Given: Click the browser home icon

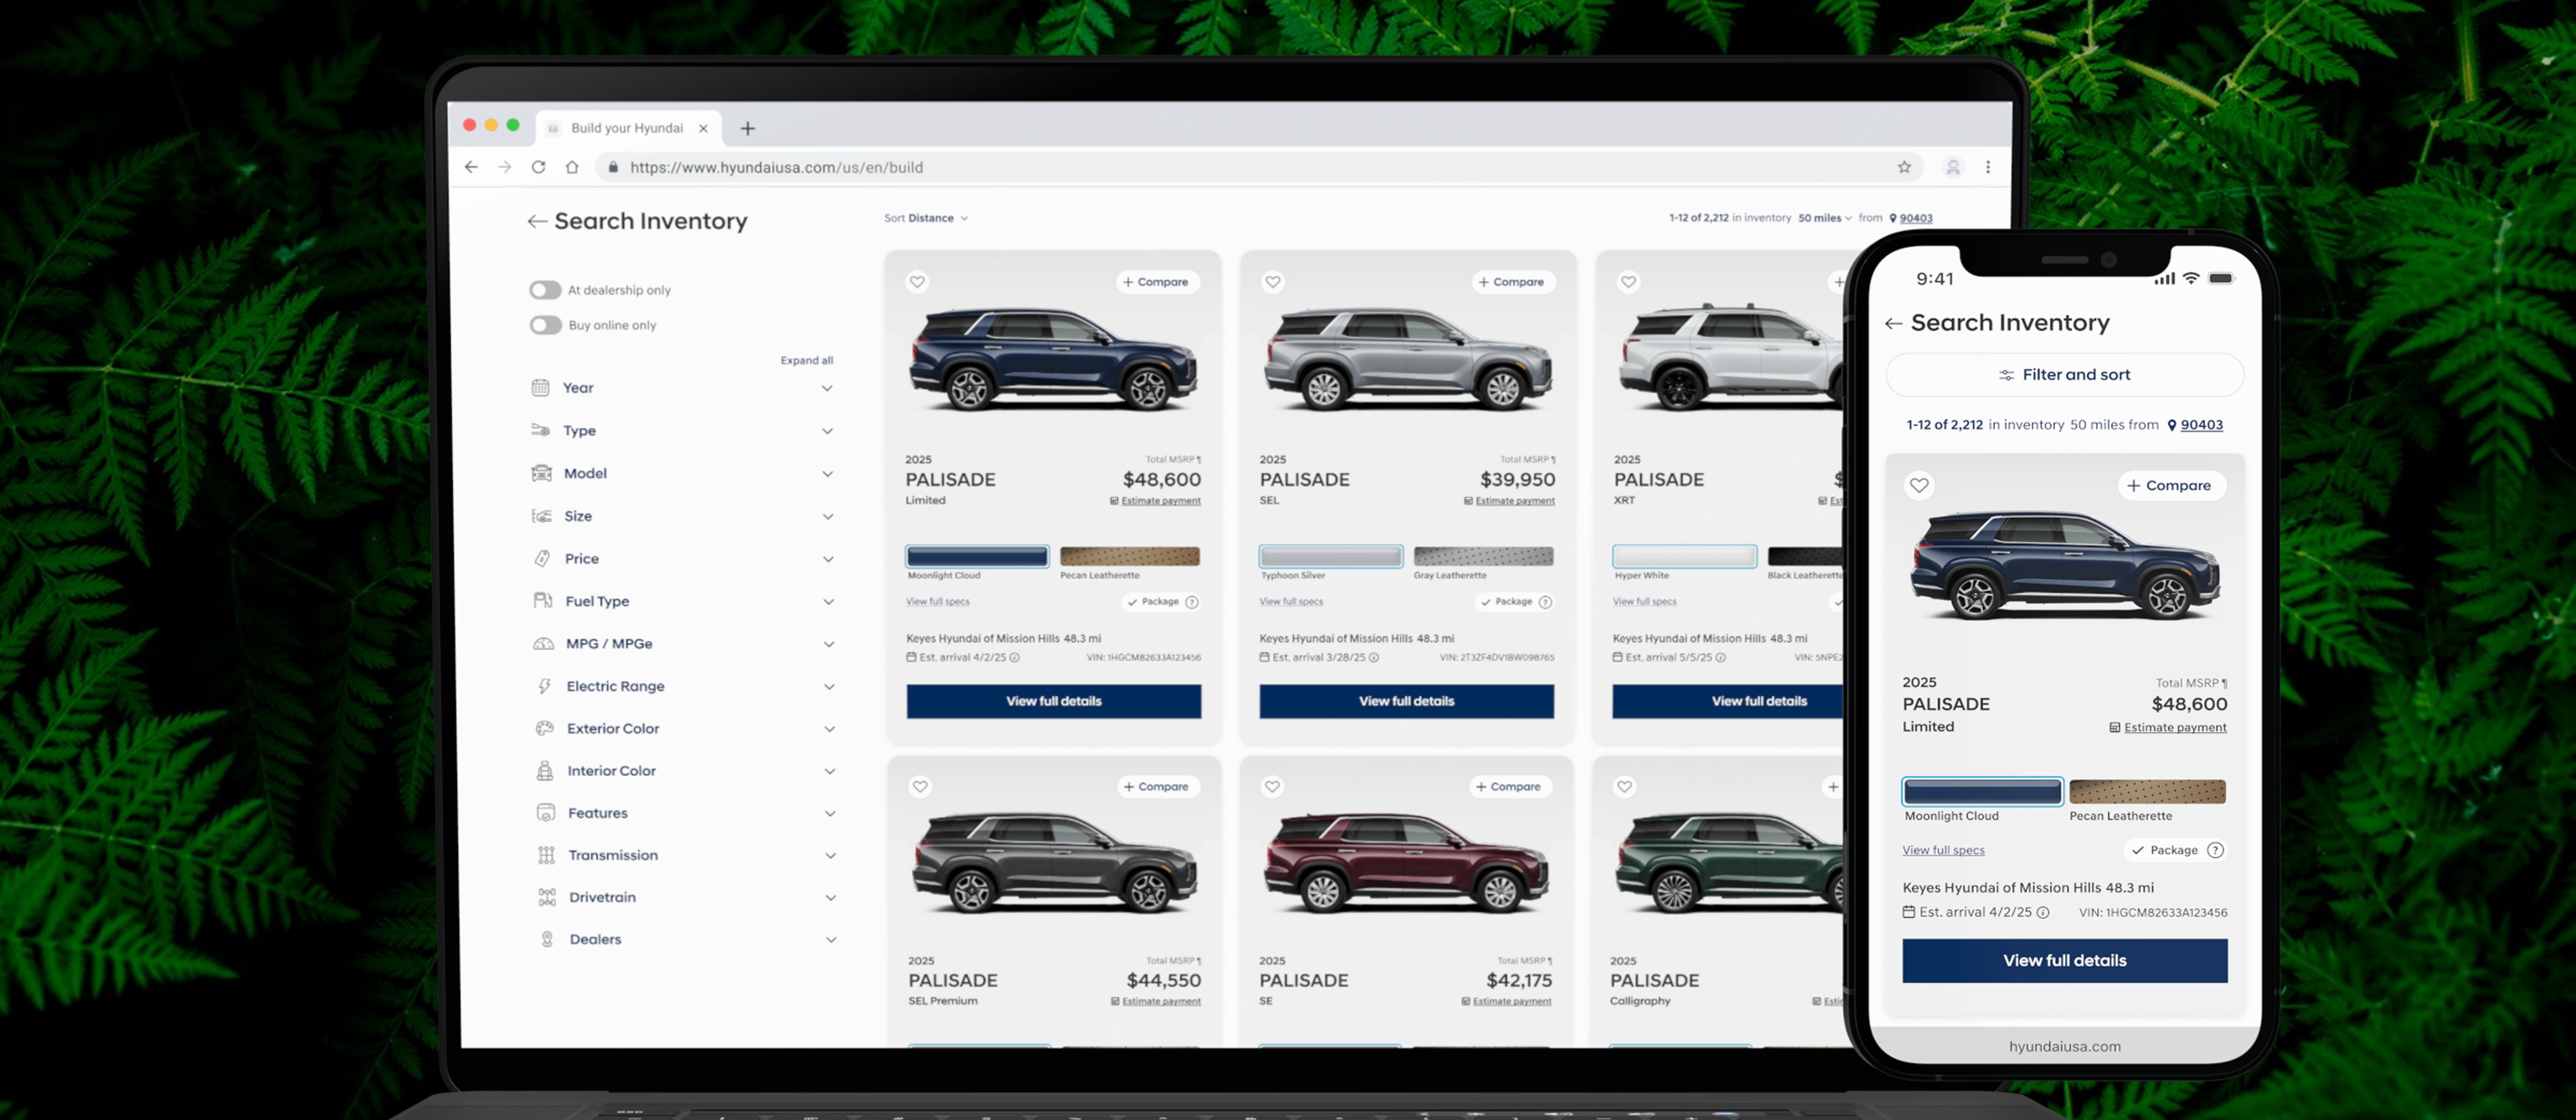Looking at the screenshot, I should point(572,167).
